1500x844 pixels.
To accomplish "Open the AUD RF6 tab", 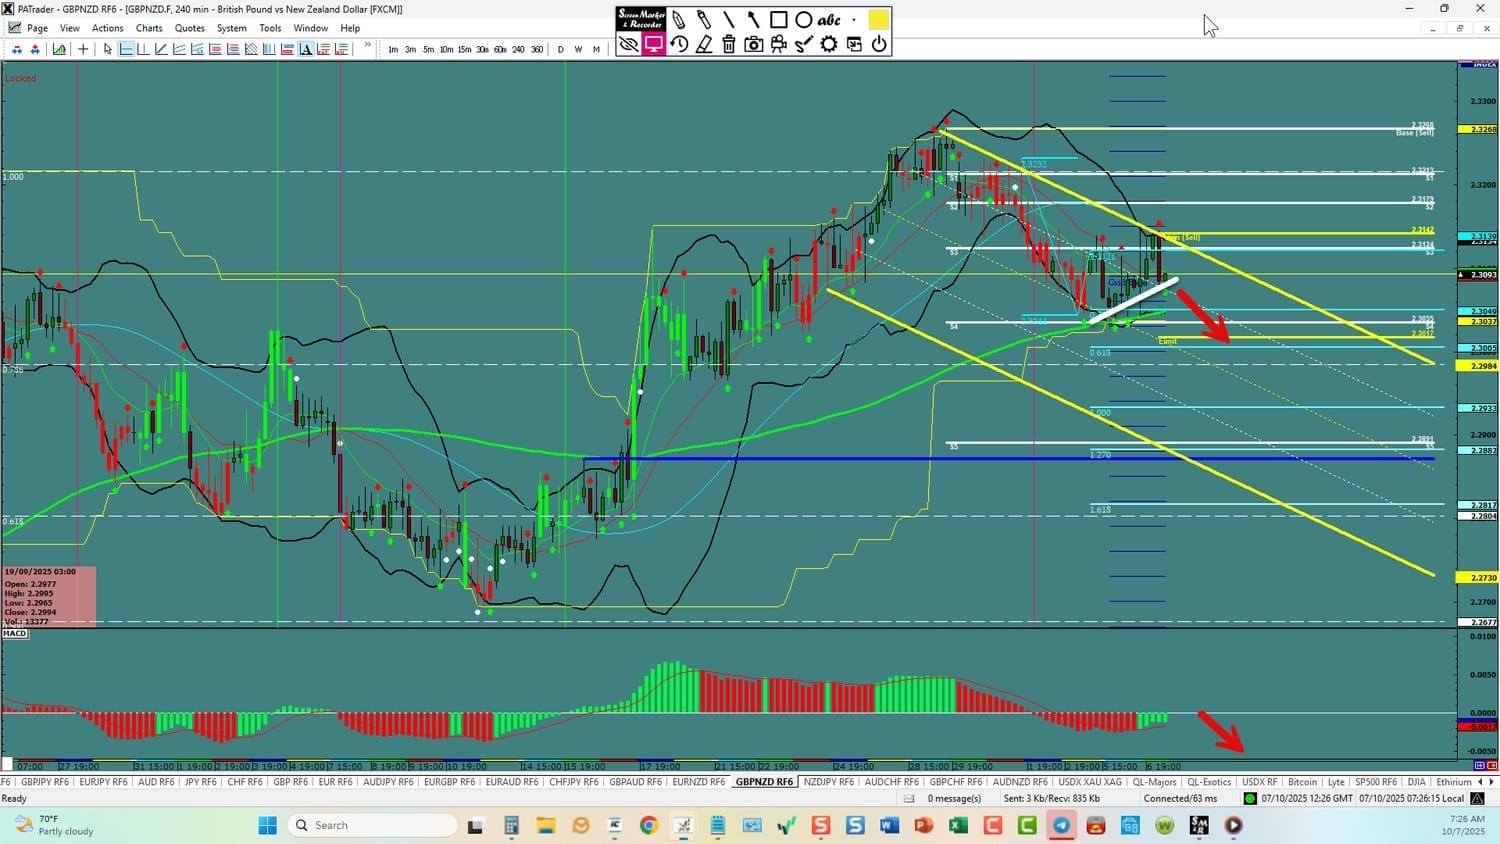I will tap(156, 782).
